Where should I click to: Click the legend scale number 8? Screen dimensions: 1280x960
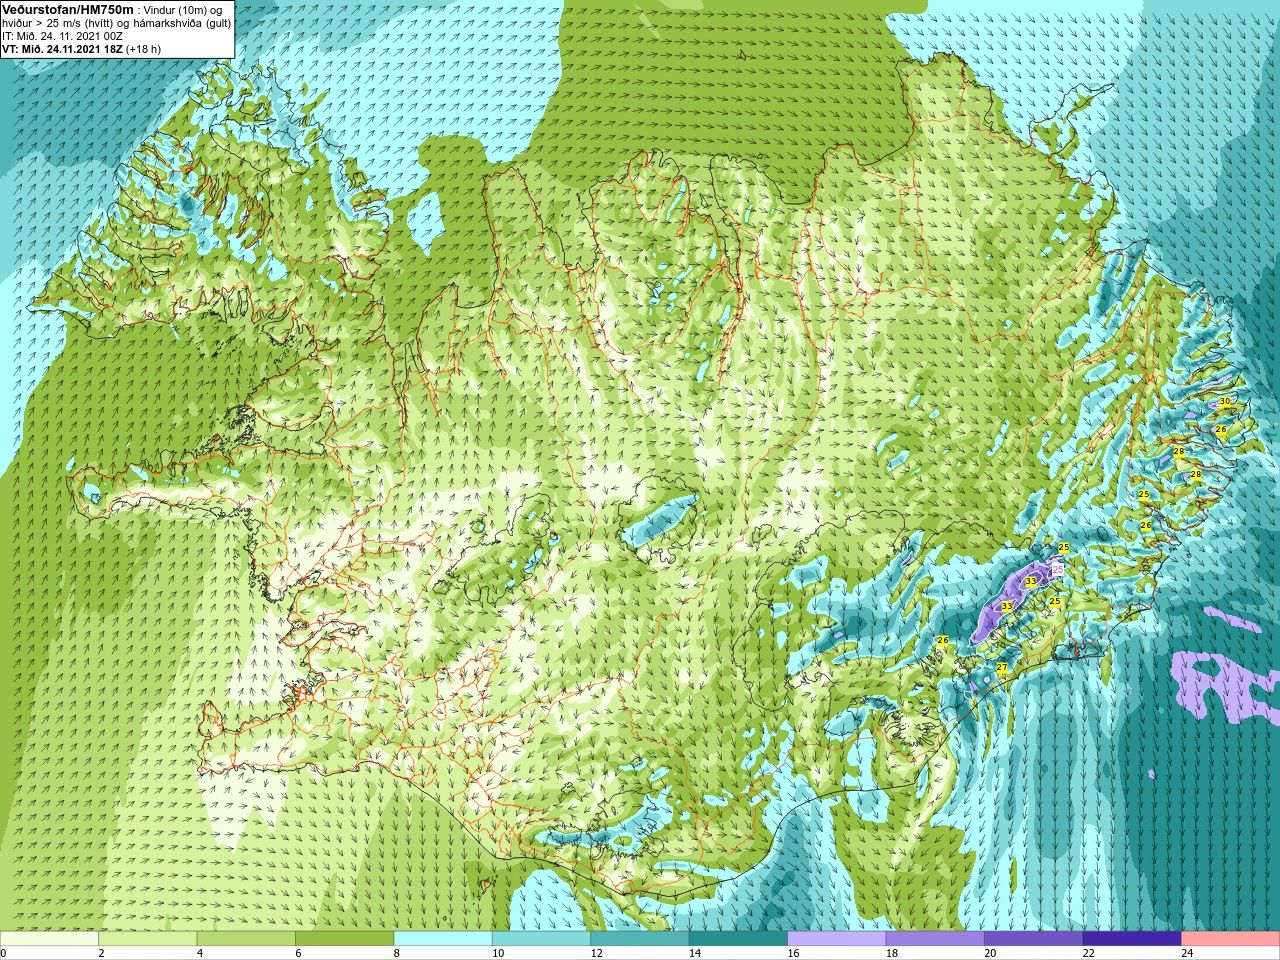pyautogui.click(x=396, y=953)
